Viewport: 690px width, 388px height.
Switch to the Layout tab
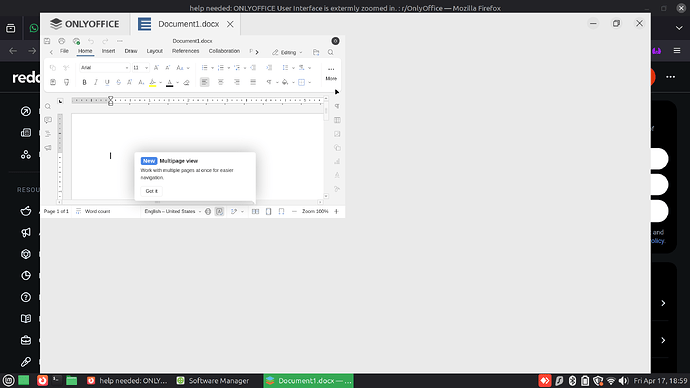pos(154,51)
